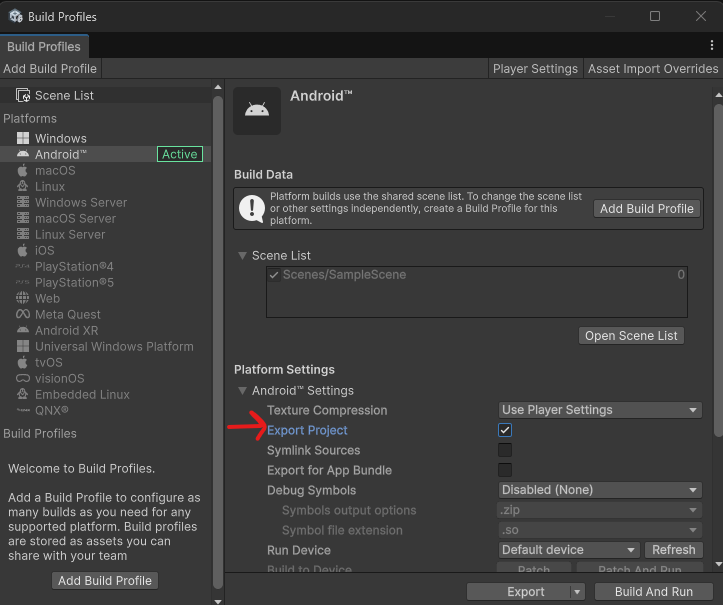Click the macOS apple icon
Viewport: 723px width, 605px height.
click(23, 170)
